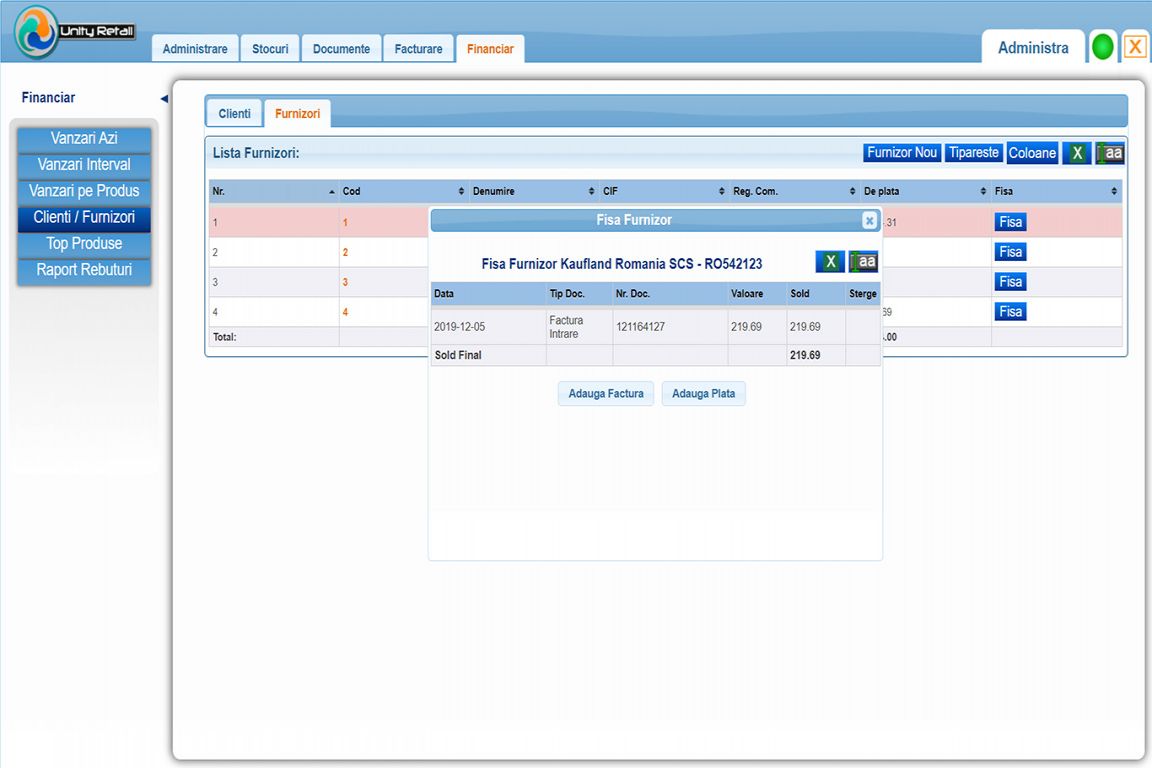Image resolution: width=1152 pixels, height=768 pixels.
Task: Open Fisa for supplier row 1
Action: coord(1010,222)
